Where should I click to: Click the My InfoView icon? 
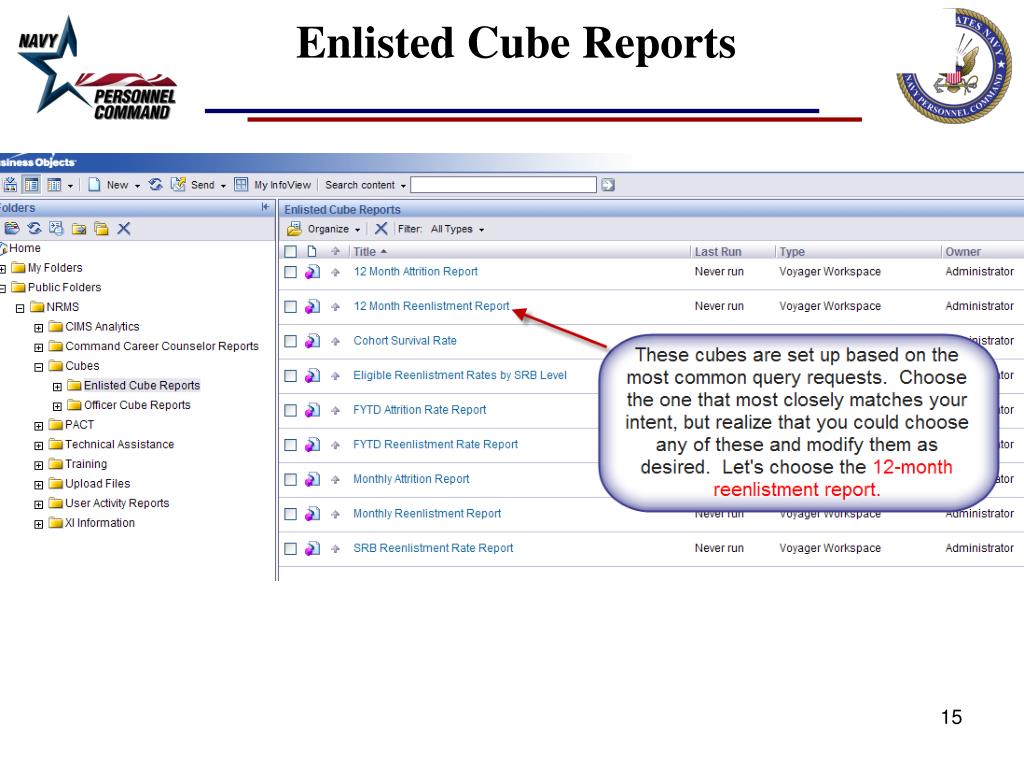click(241, 185)
